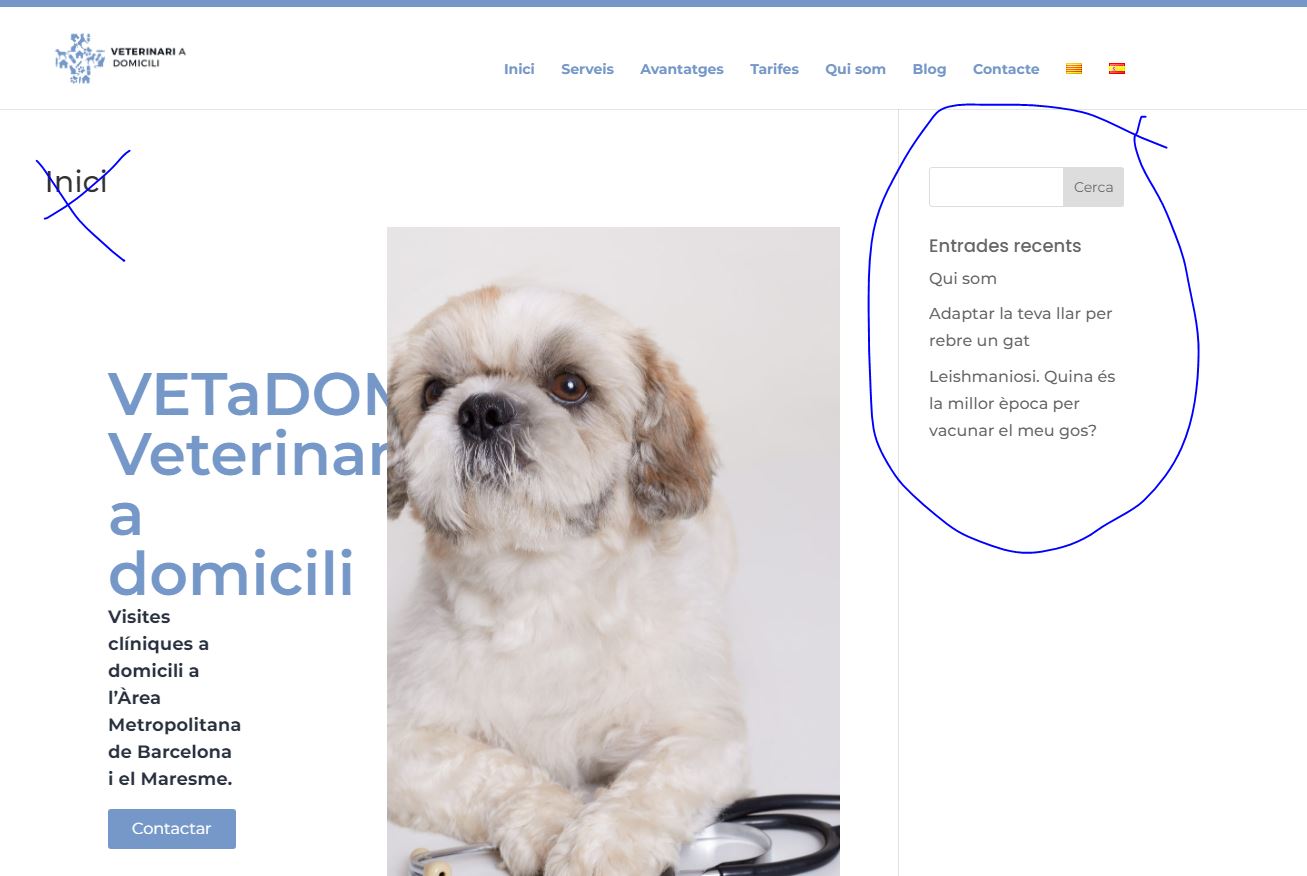Open the Leishmaniosi vaccination post link

pyautogui.click(x=1022, y=404)
